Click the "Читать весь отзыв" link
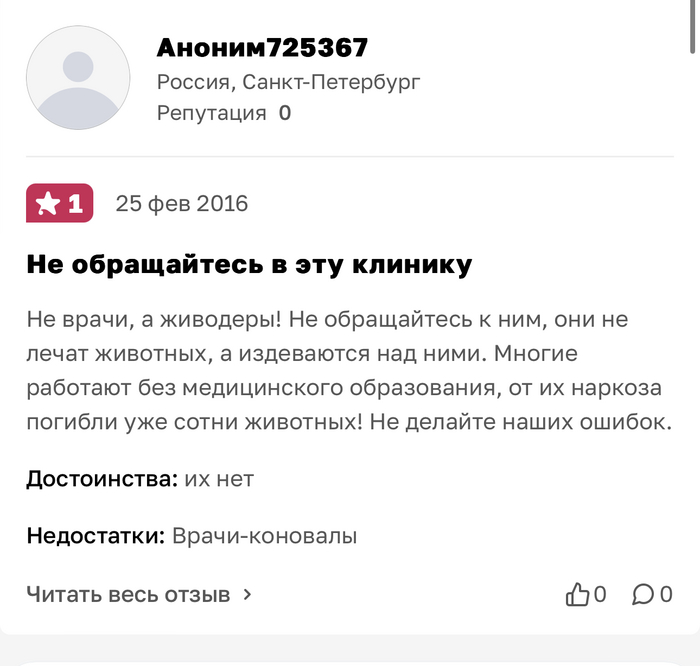Screen dimensions: 700x666 tap(128, 595)
